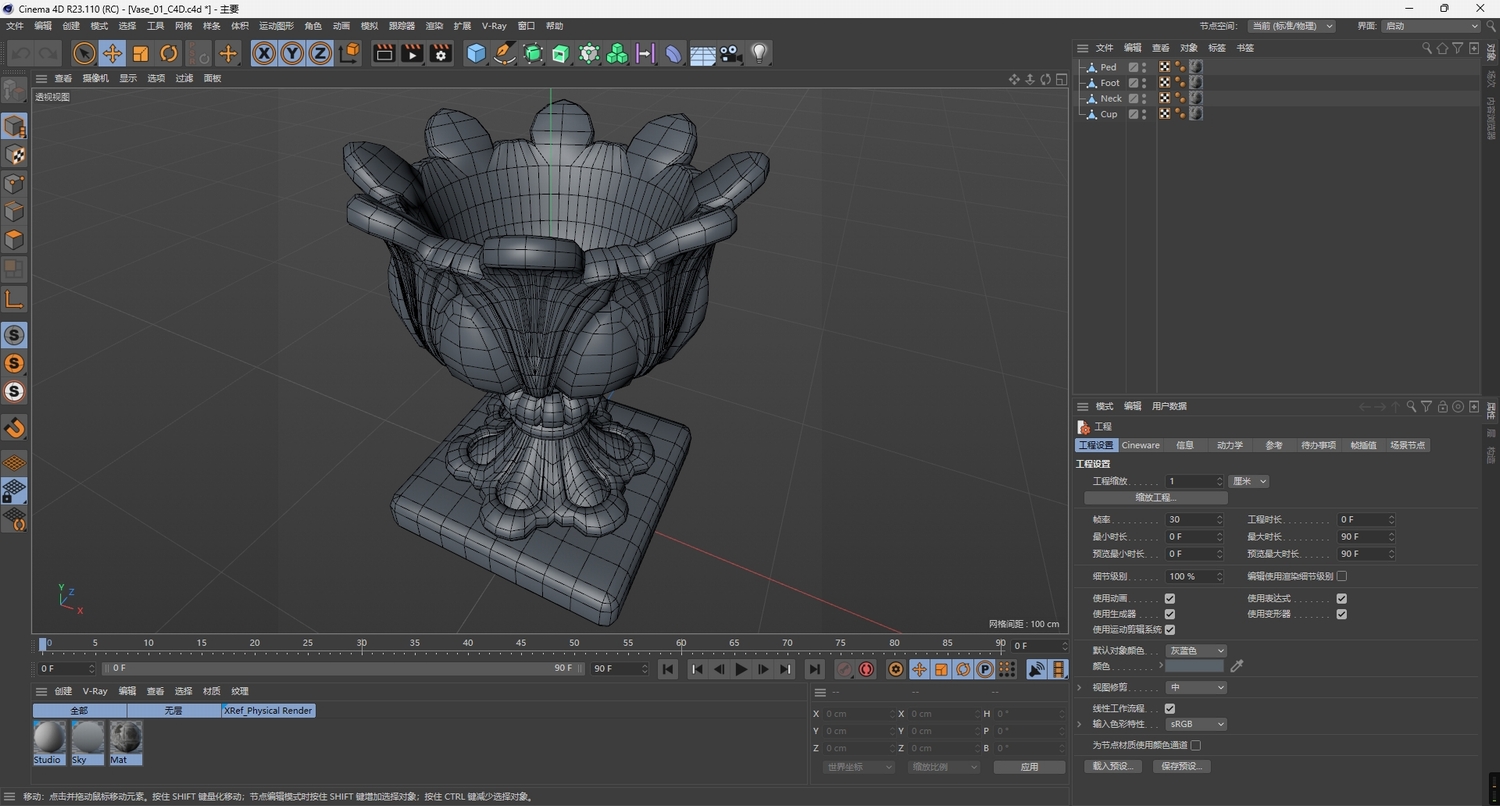
Task: Toggle the Y axis lock
Action: 292,54
